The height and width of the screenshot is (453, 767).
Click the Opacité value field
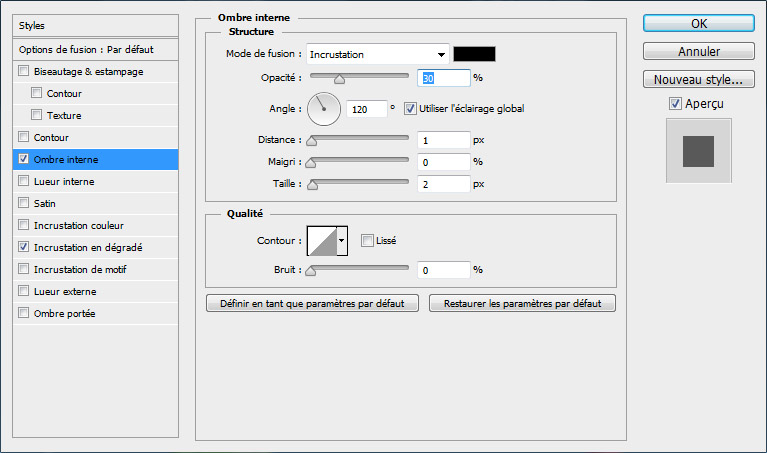click(444, 78)
